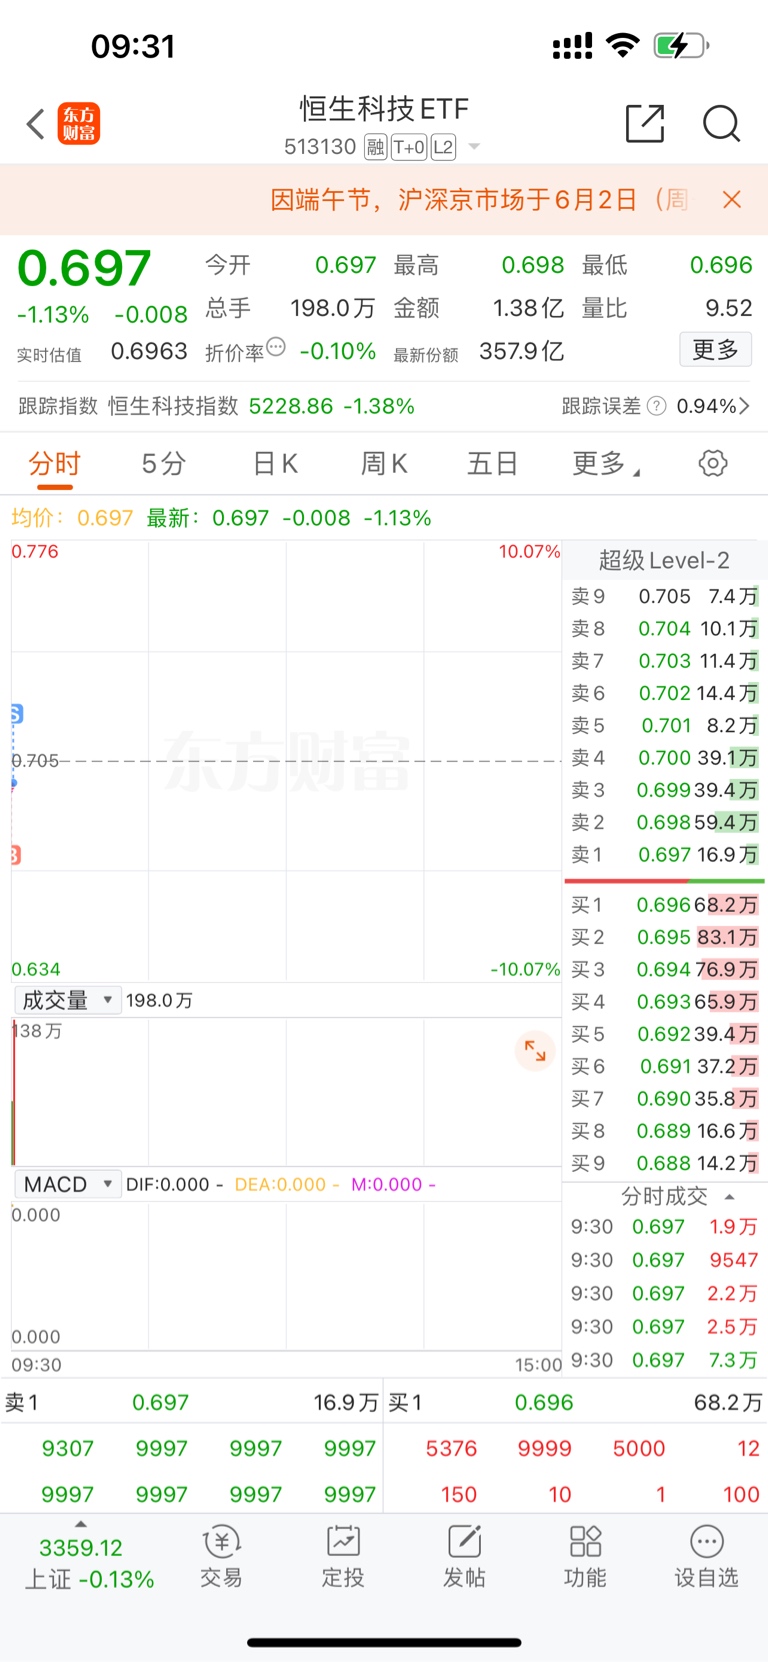Select 买1 order row at 0.696
This screenshot has width=768, height=1662.
click(664, 905)
